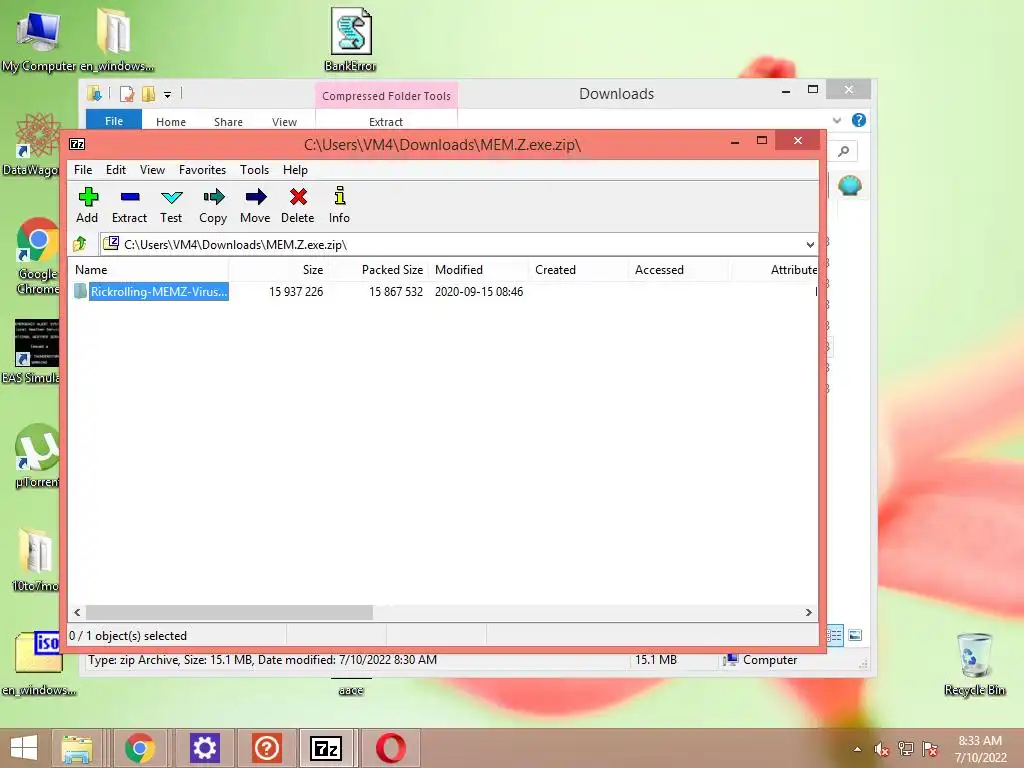This screenshot has height=768, width=1024.
Task: Open the Edit menu in 7-Zip
Action: click(x=116, y=170)
